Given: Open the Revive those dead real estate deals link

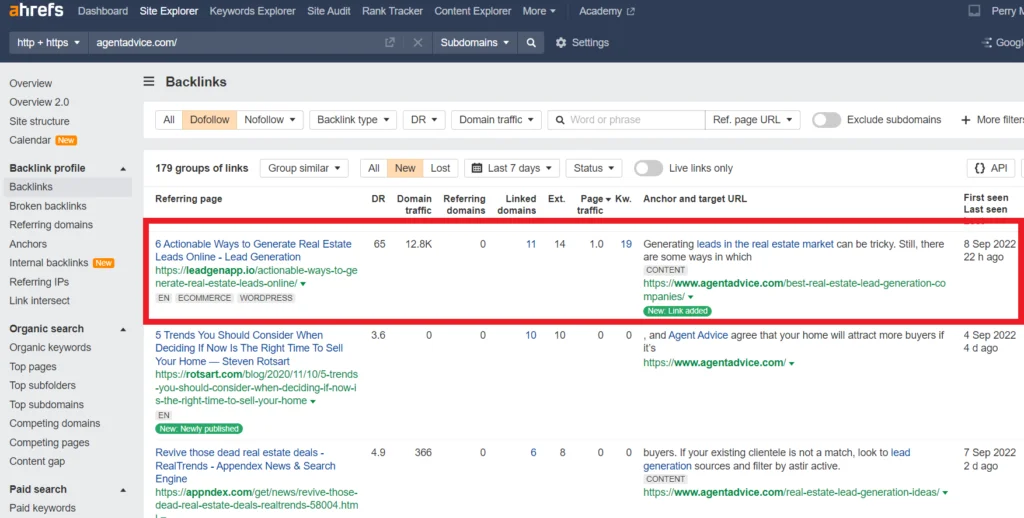Looking at the screenshot, I should (x=246, y=466).
